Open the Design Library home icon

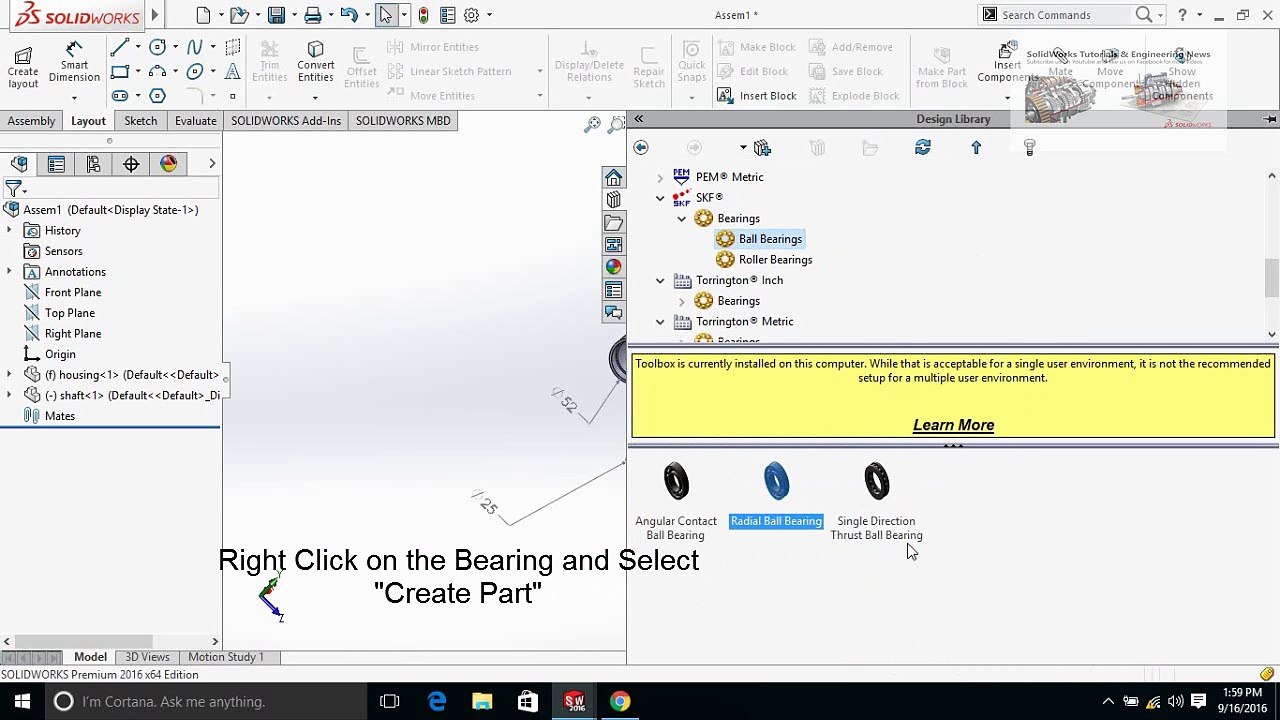613,177
